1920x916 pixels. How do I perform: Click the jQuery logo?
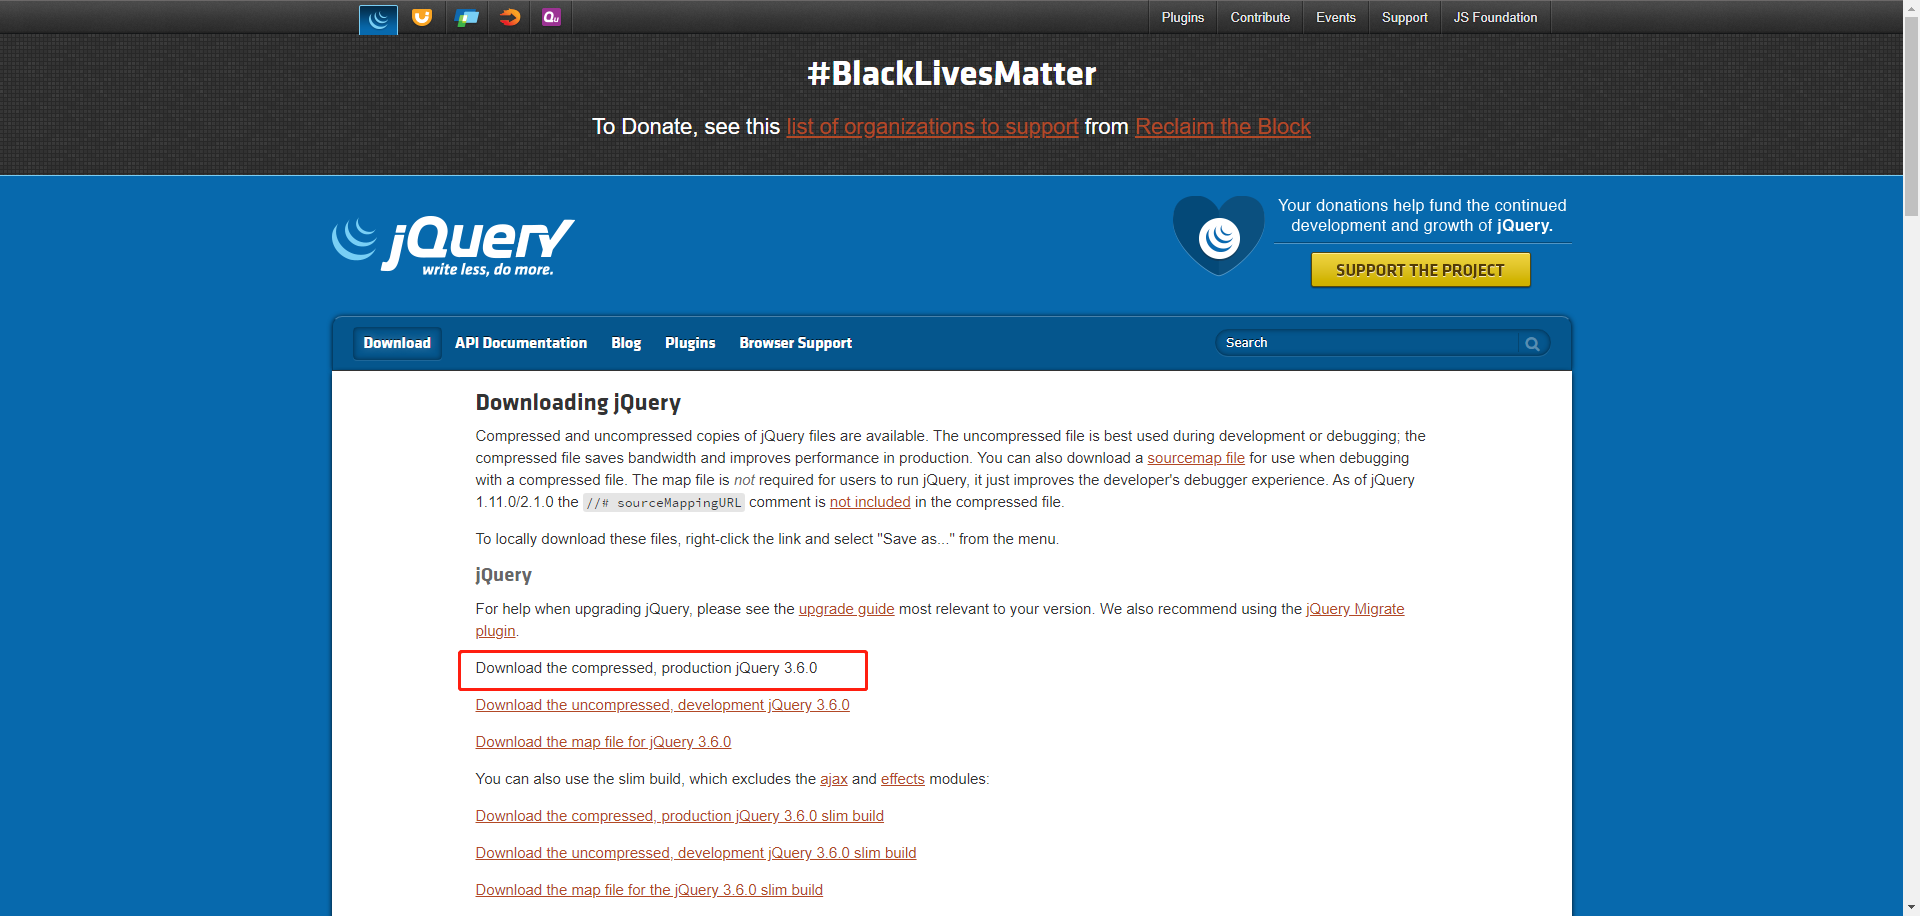[x=453, y=246]
